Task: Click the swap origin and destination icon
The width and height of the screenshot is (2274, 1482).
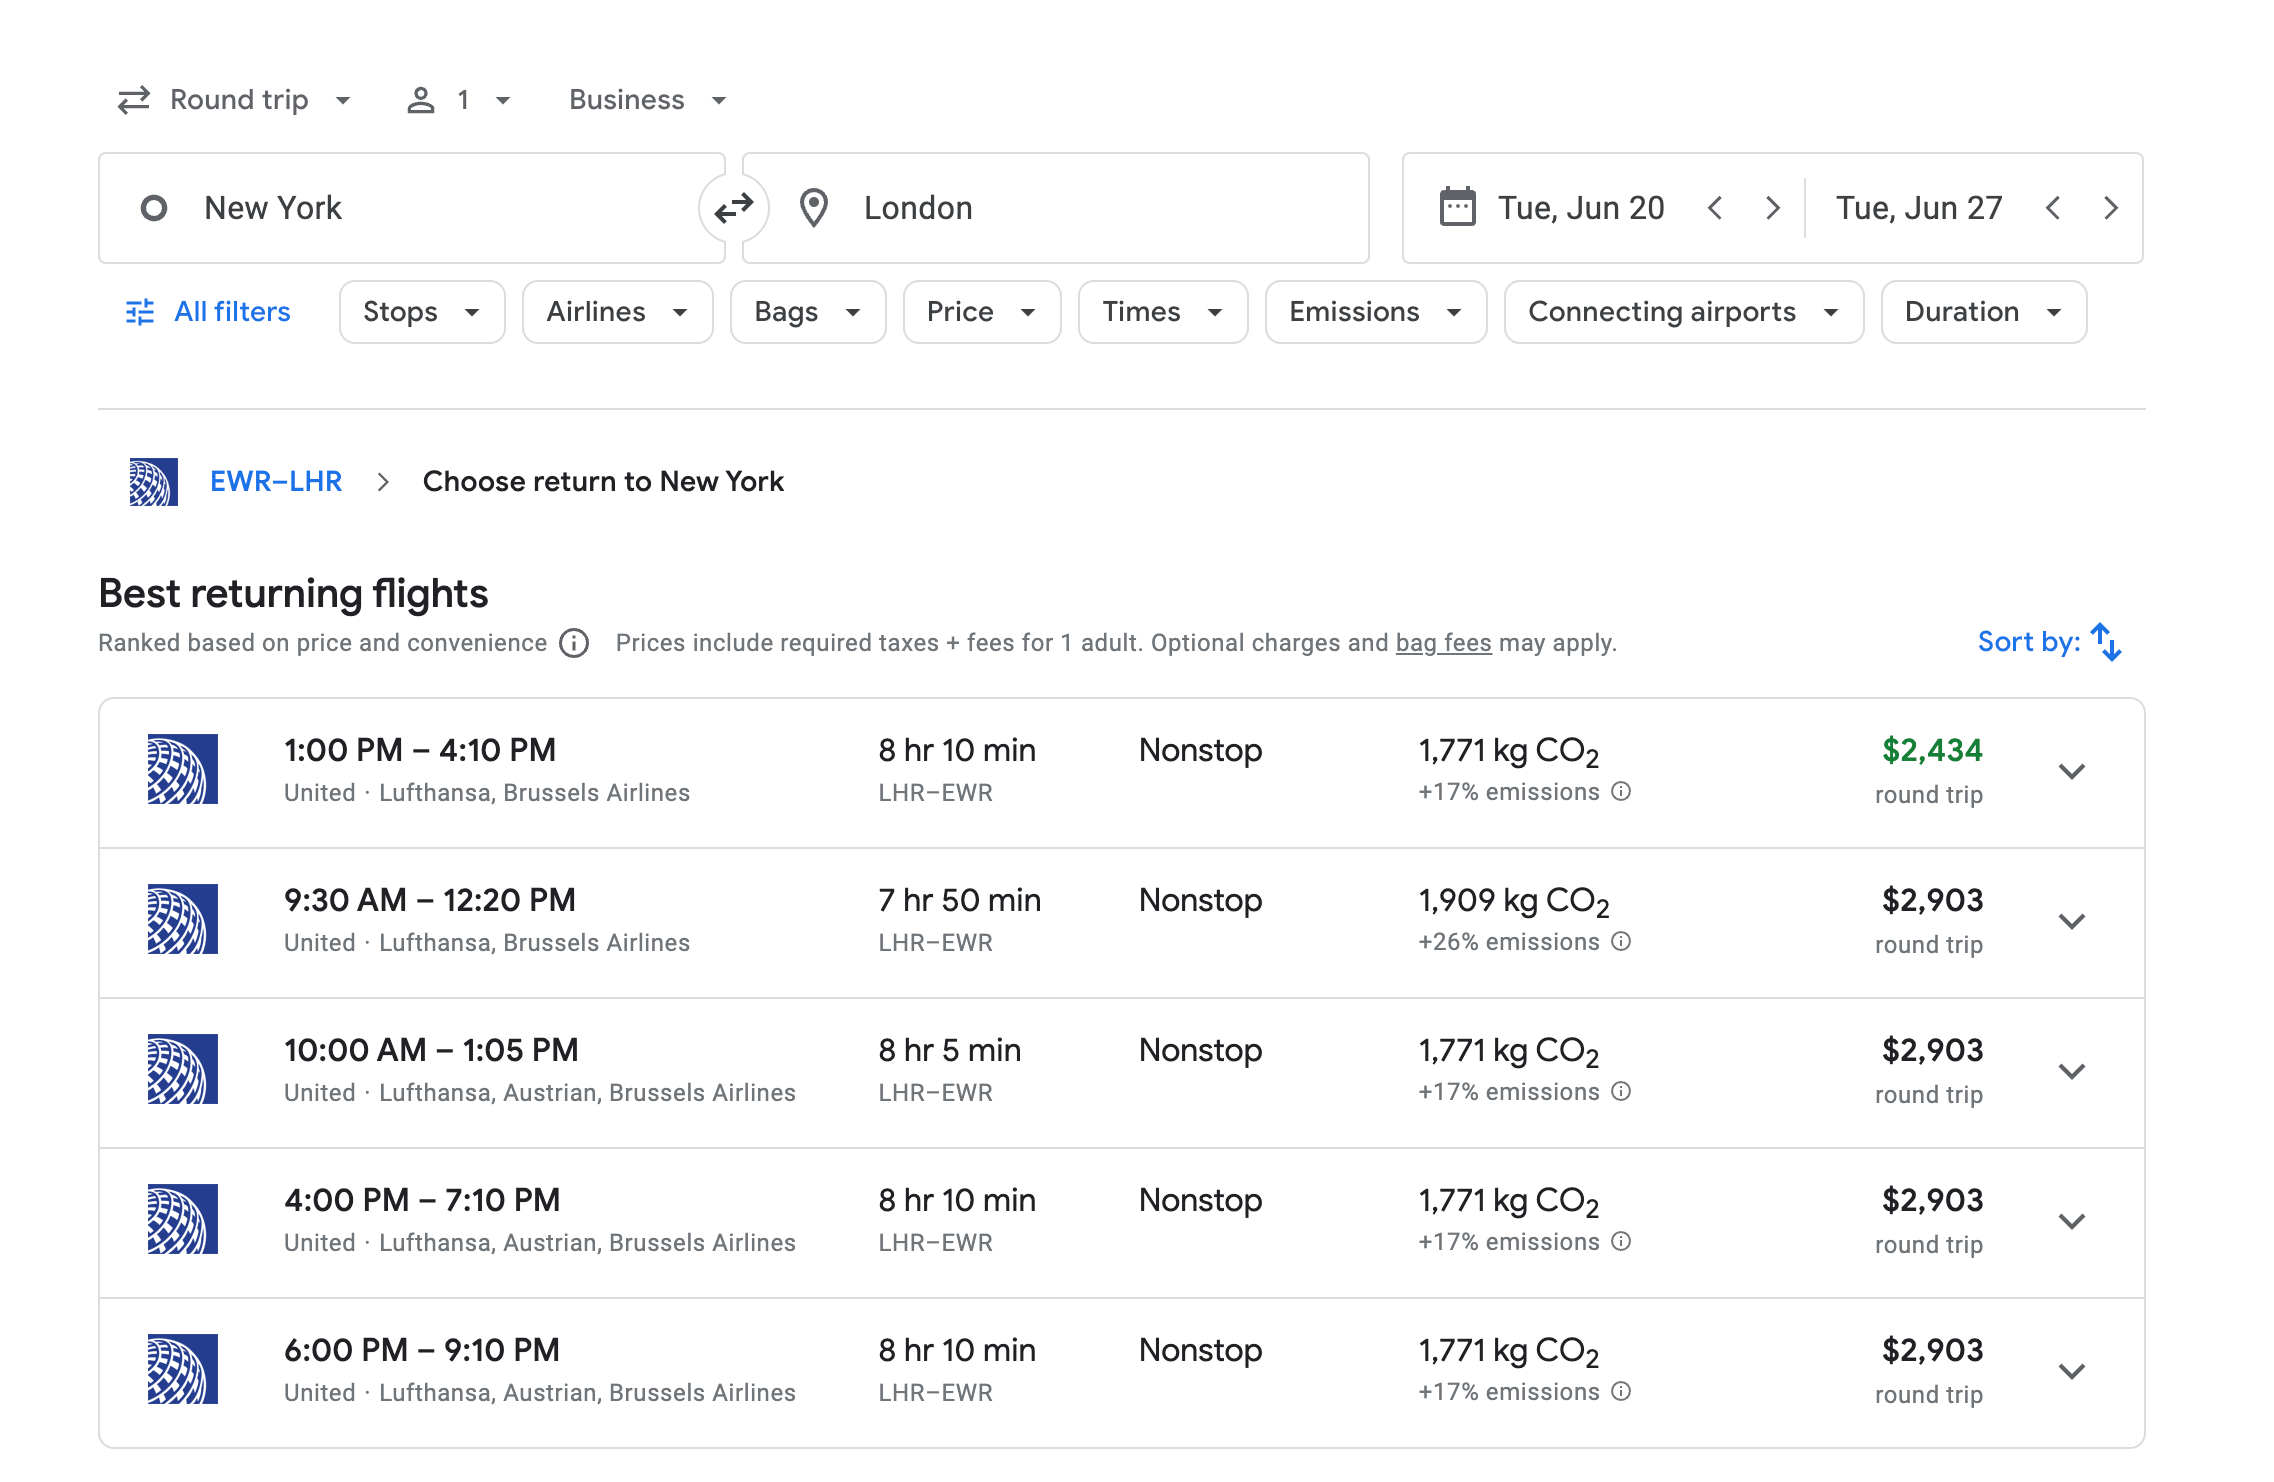Action: (733, 208)
